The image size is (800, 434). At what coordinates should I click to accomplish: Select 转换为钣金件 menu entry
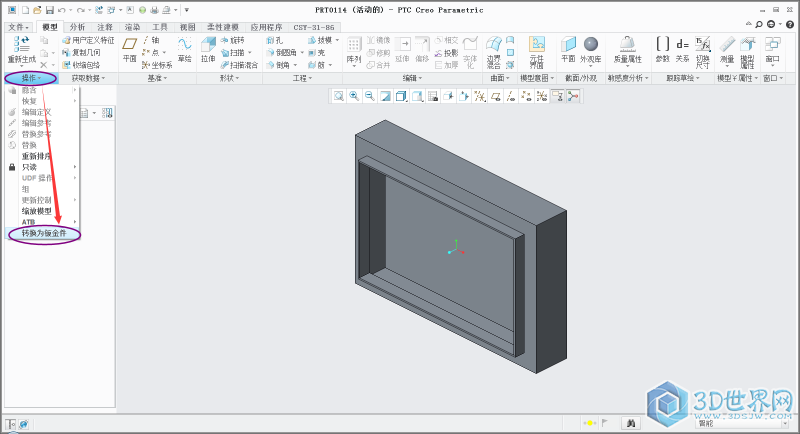44,233
